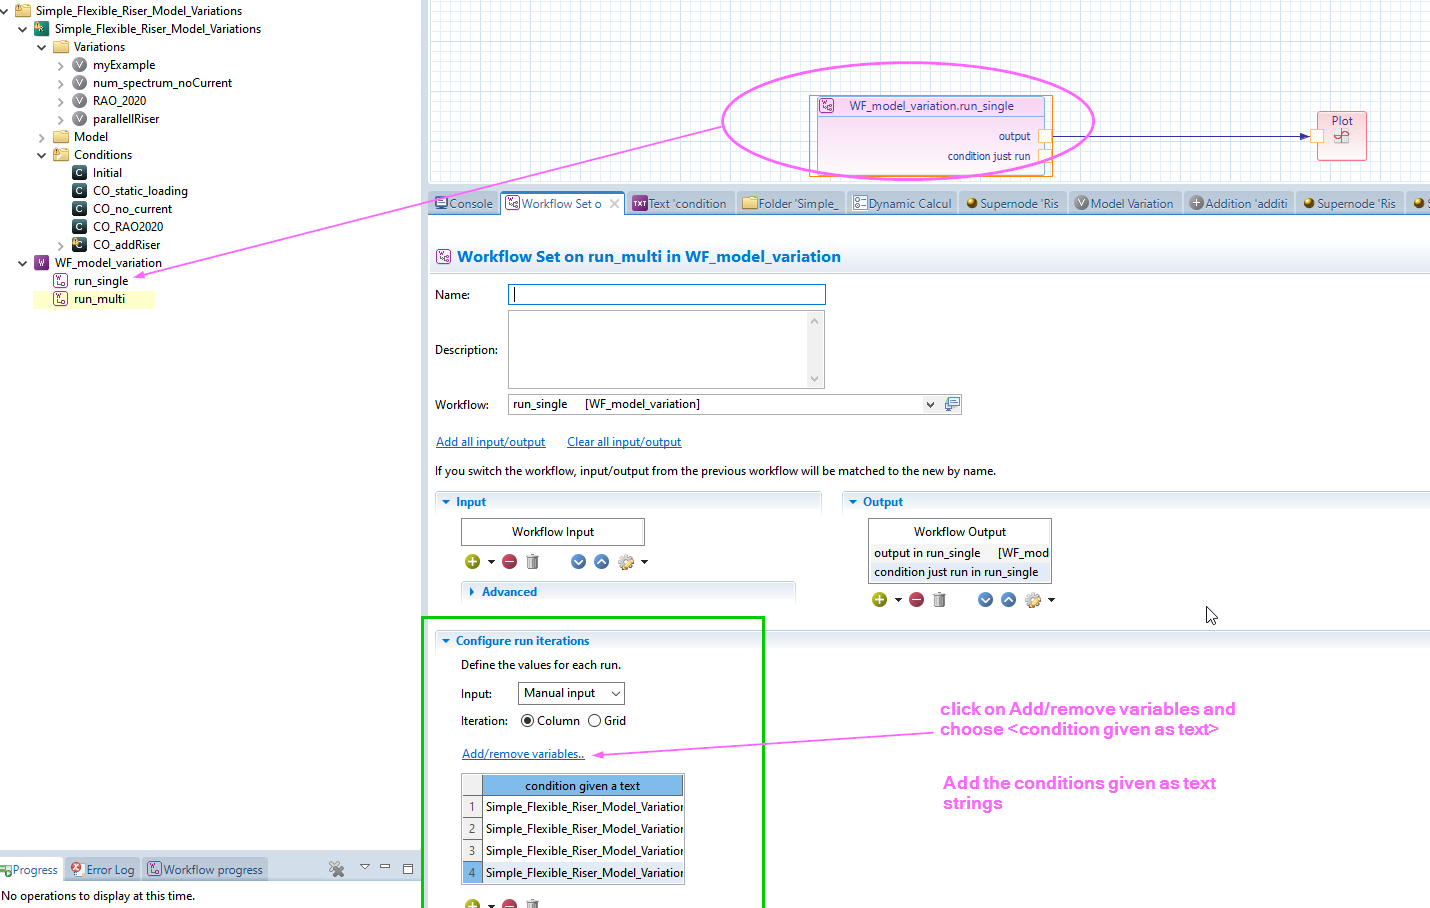The width and height of the screenshot is (1430, 908).
Task: Click trash icon under Workflow Output
Action: click(939, 600)
